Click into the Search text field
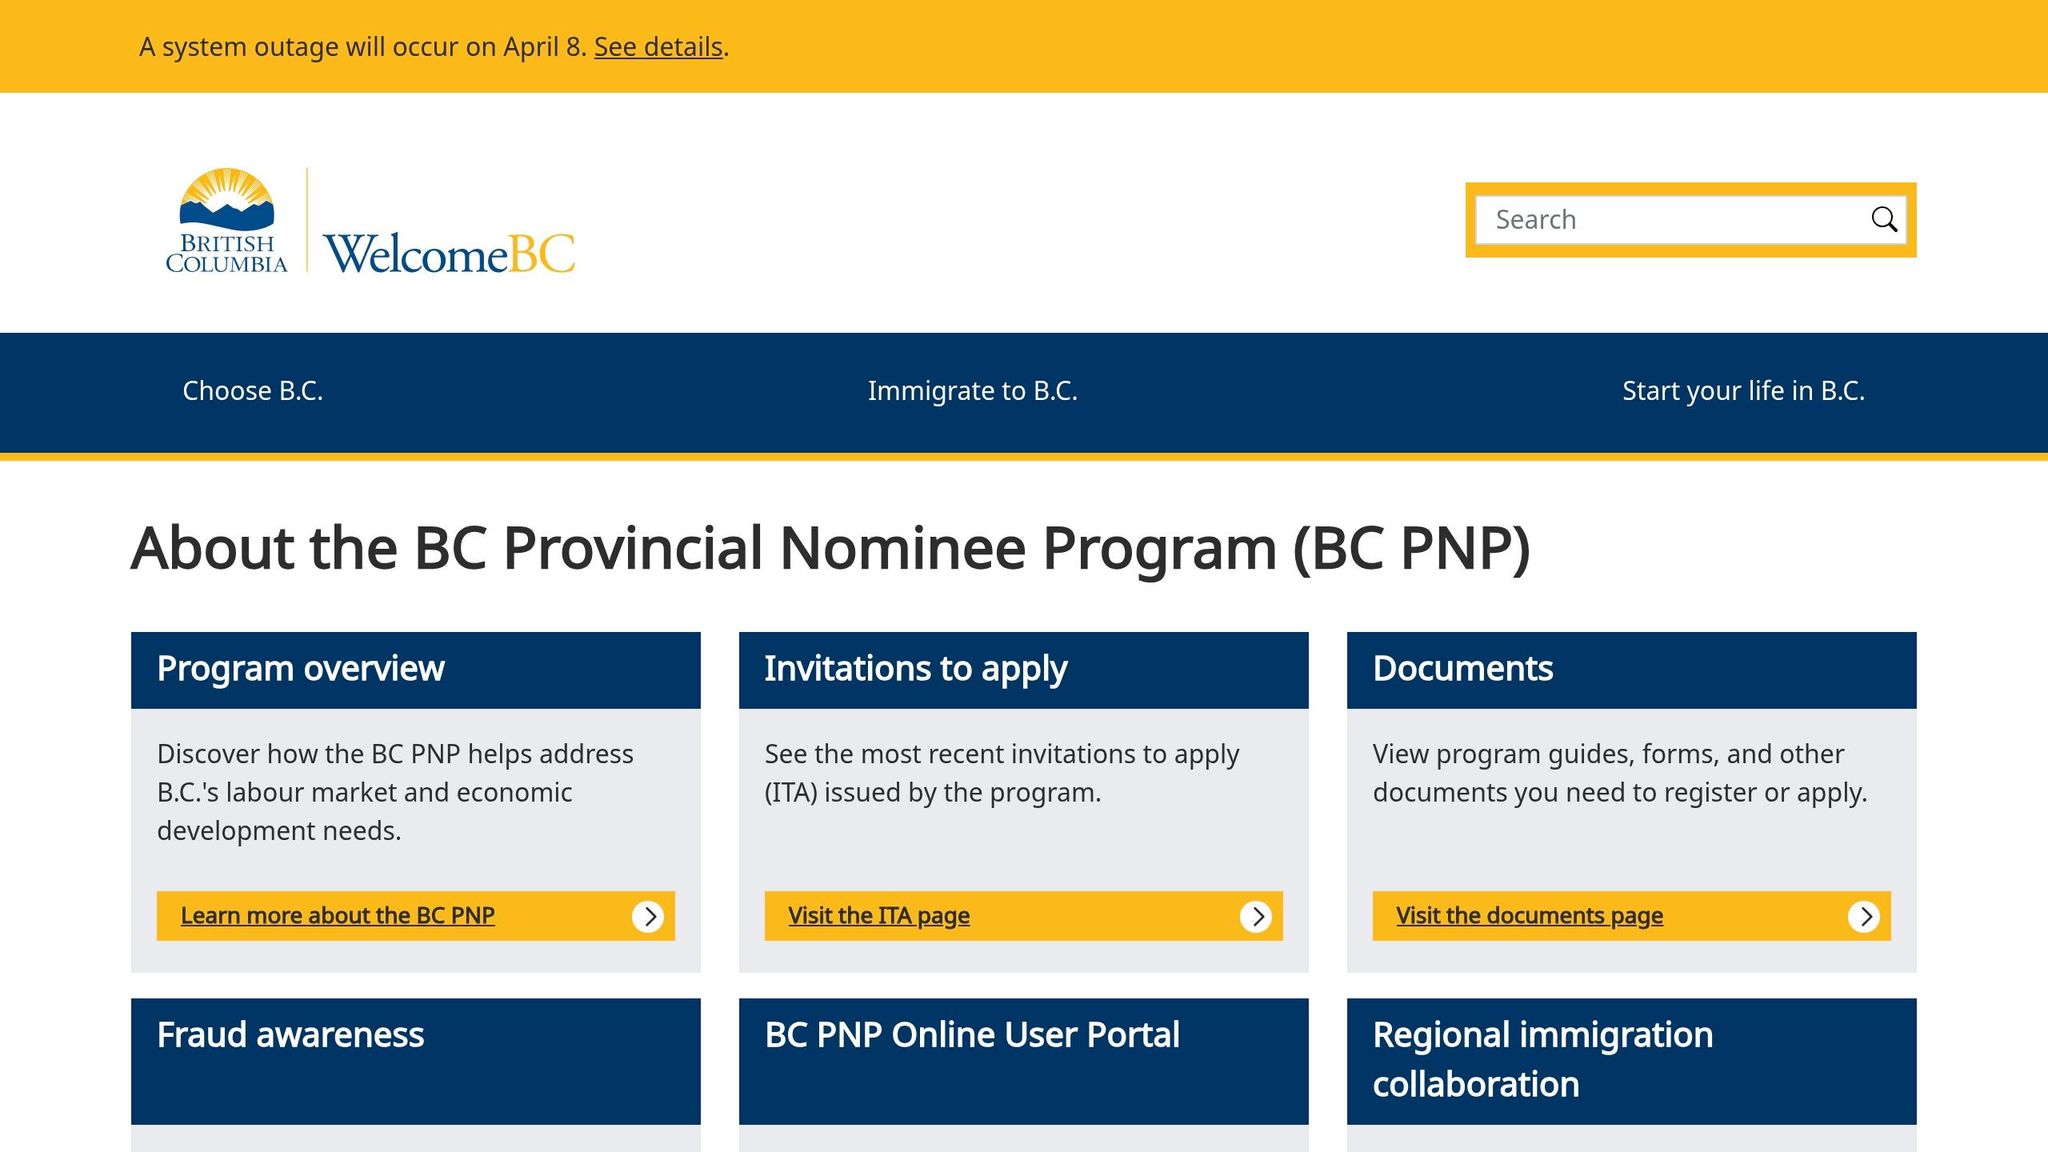Viewport: 2048px width, 1152px height. click(x=1650, y=219)
